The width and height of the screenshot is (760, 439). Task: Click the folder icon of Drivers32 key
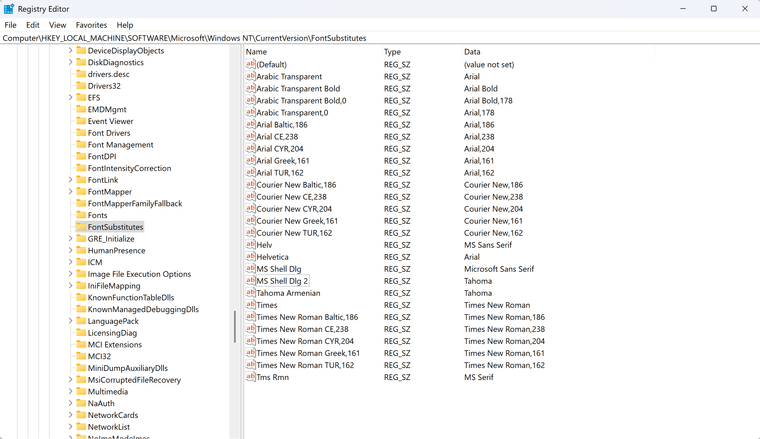[x=81, y=86]
